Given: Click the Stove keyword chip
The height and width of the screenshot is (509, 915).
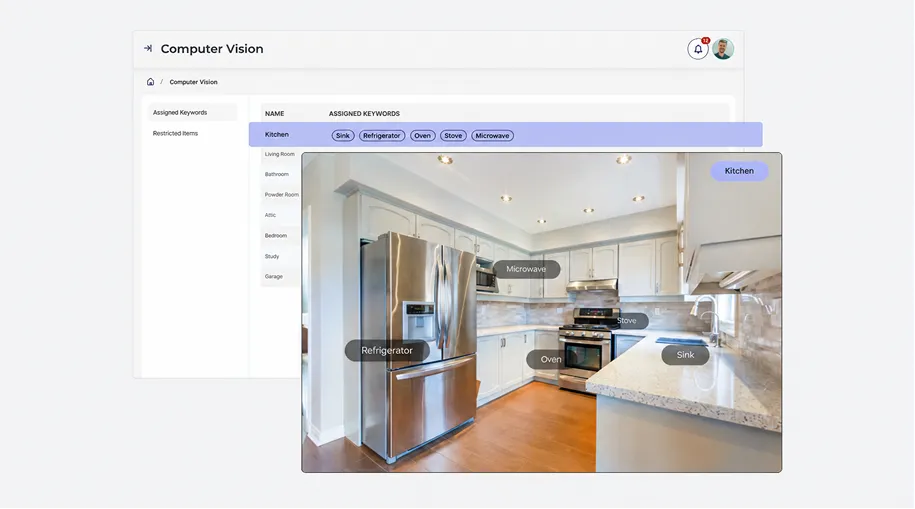Looking at the screenshot, I should pyautogui.click(x=453, y=135).
